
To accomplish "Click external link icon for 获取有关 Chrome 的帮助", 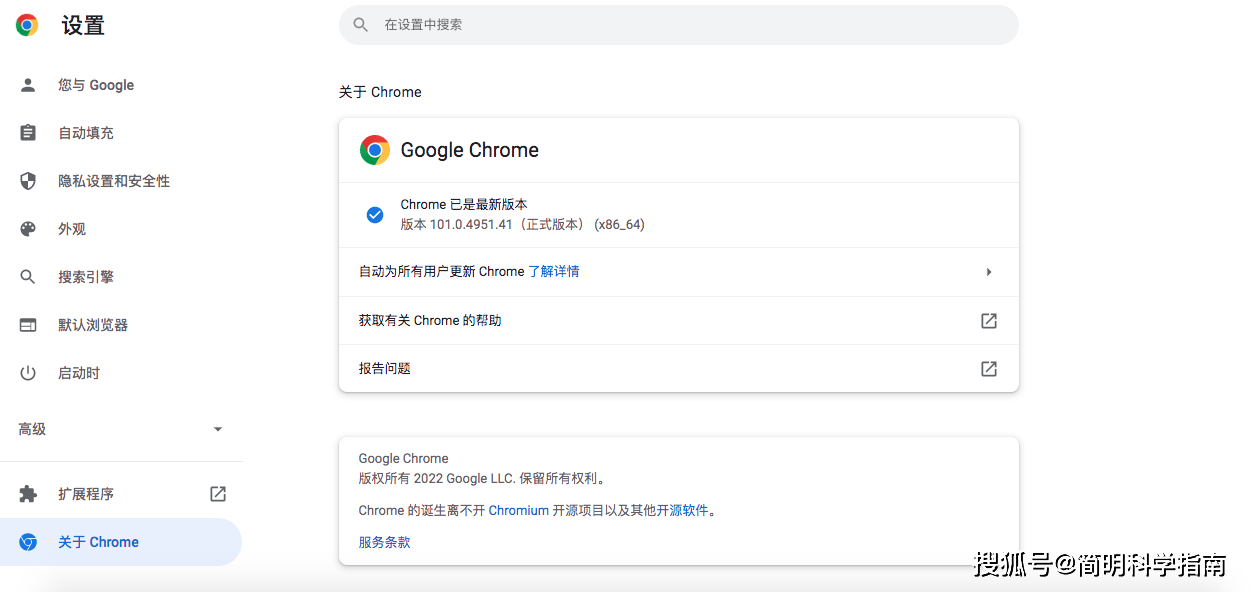I will coord(989,321).
